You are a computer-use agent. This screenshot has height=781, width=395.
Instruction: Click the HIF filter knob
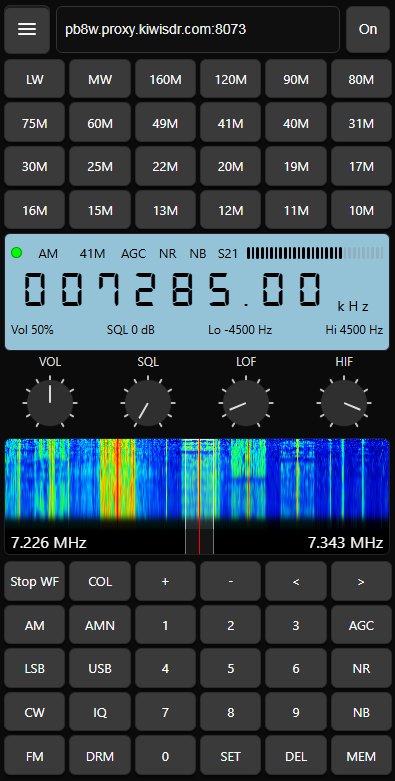point(344,402)
